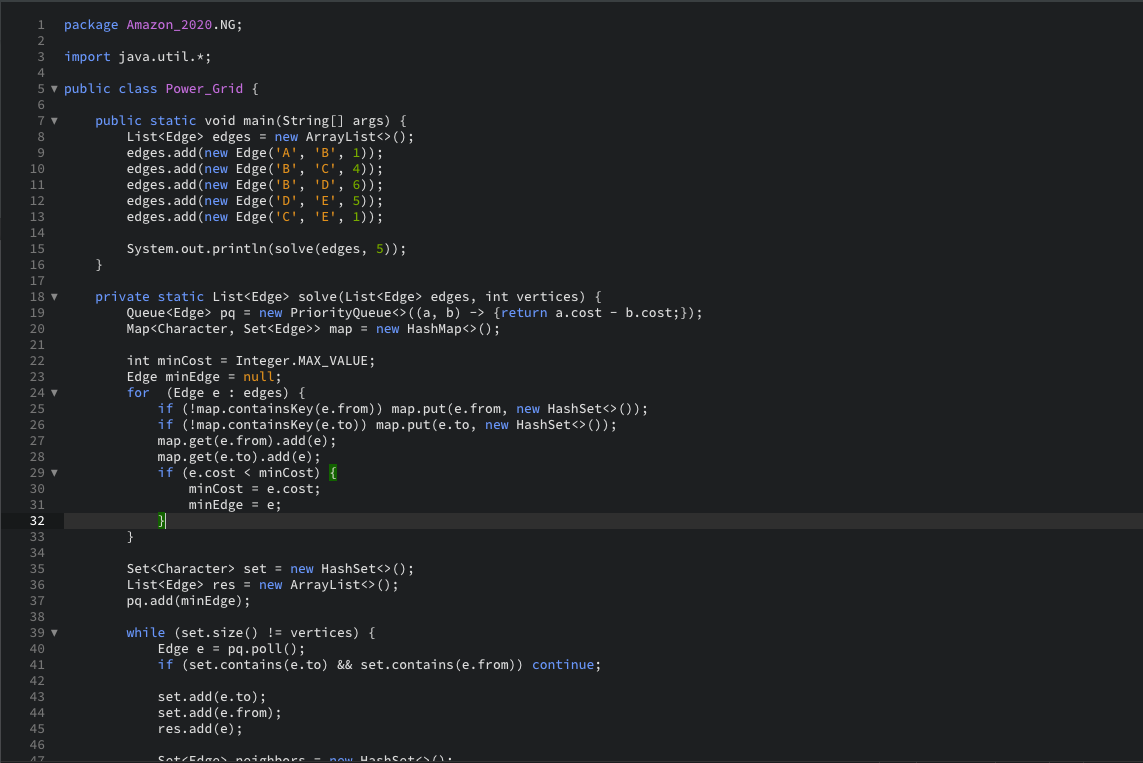Click line number 1 in the gutter

[x=41, y=25]
